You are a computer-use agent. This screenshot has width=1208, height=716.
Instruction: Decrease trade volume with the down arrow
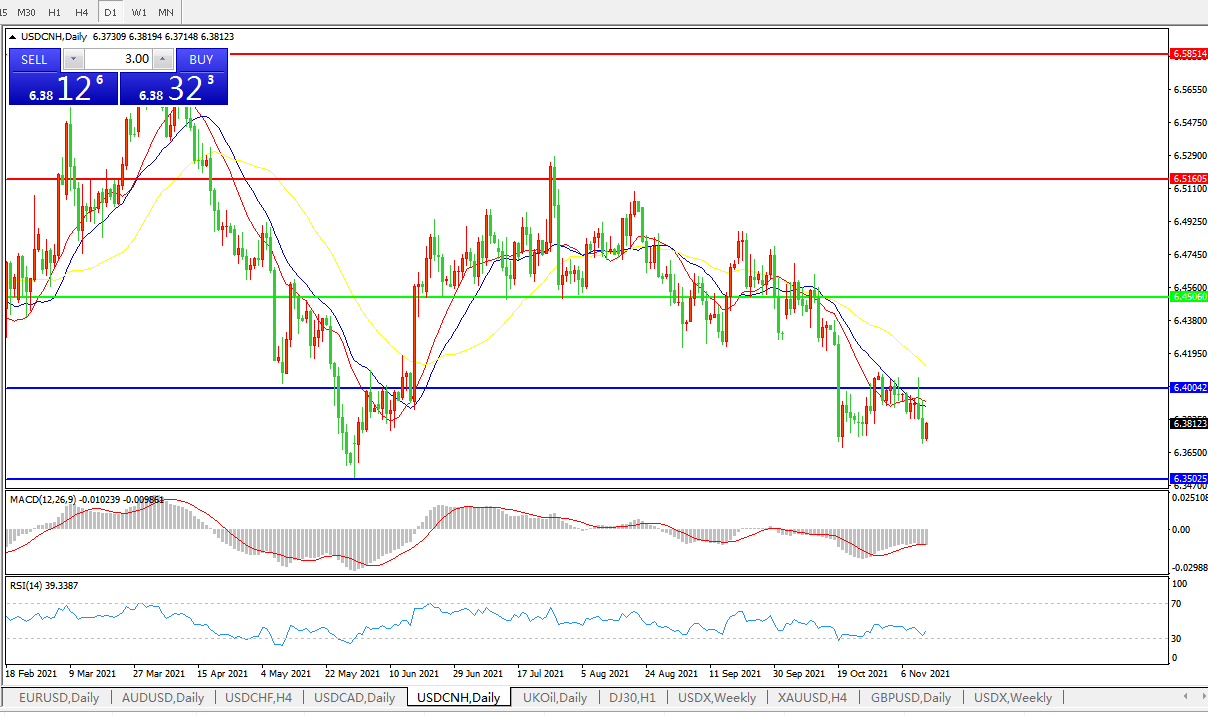[x=71, y=59]
